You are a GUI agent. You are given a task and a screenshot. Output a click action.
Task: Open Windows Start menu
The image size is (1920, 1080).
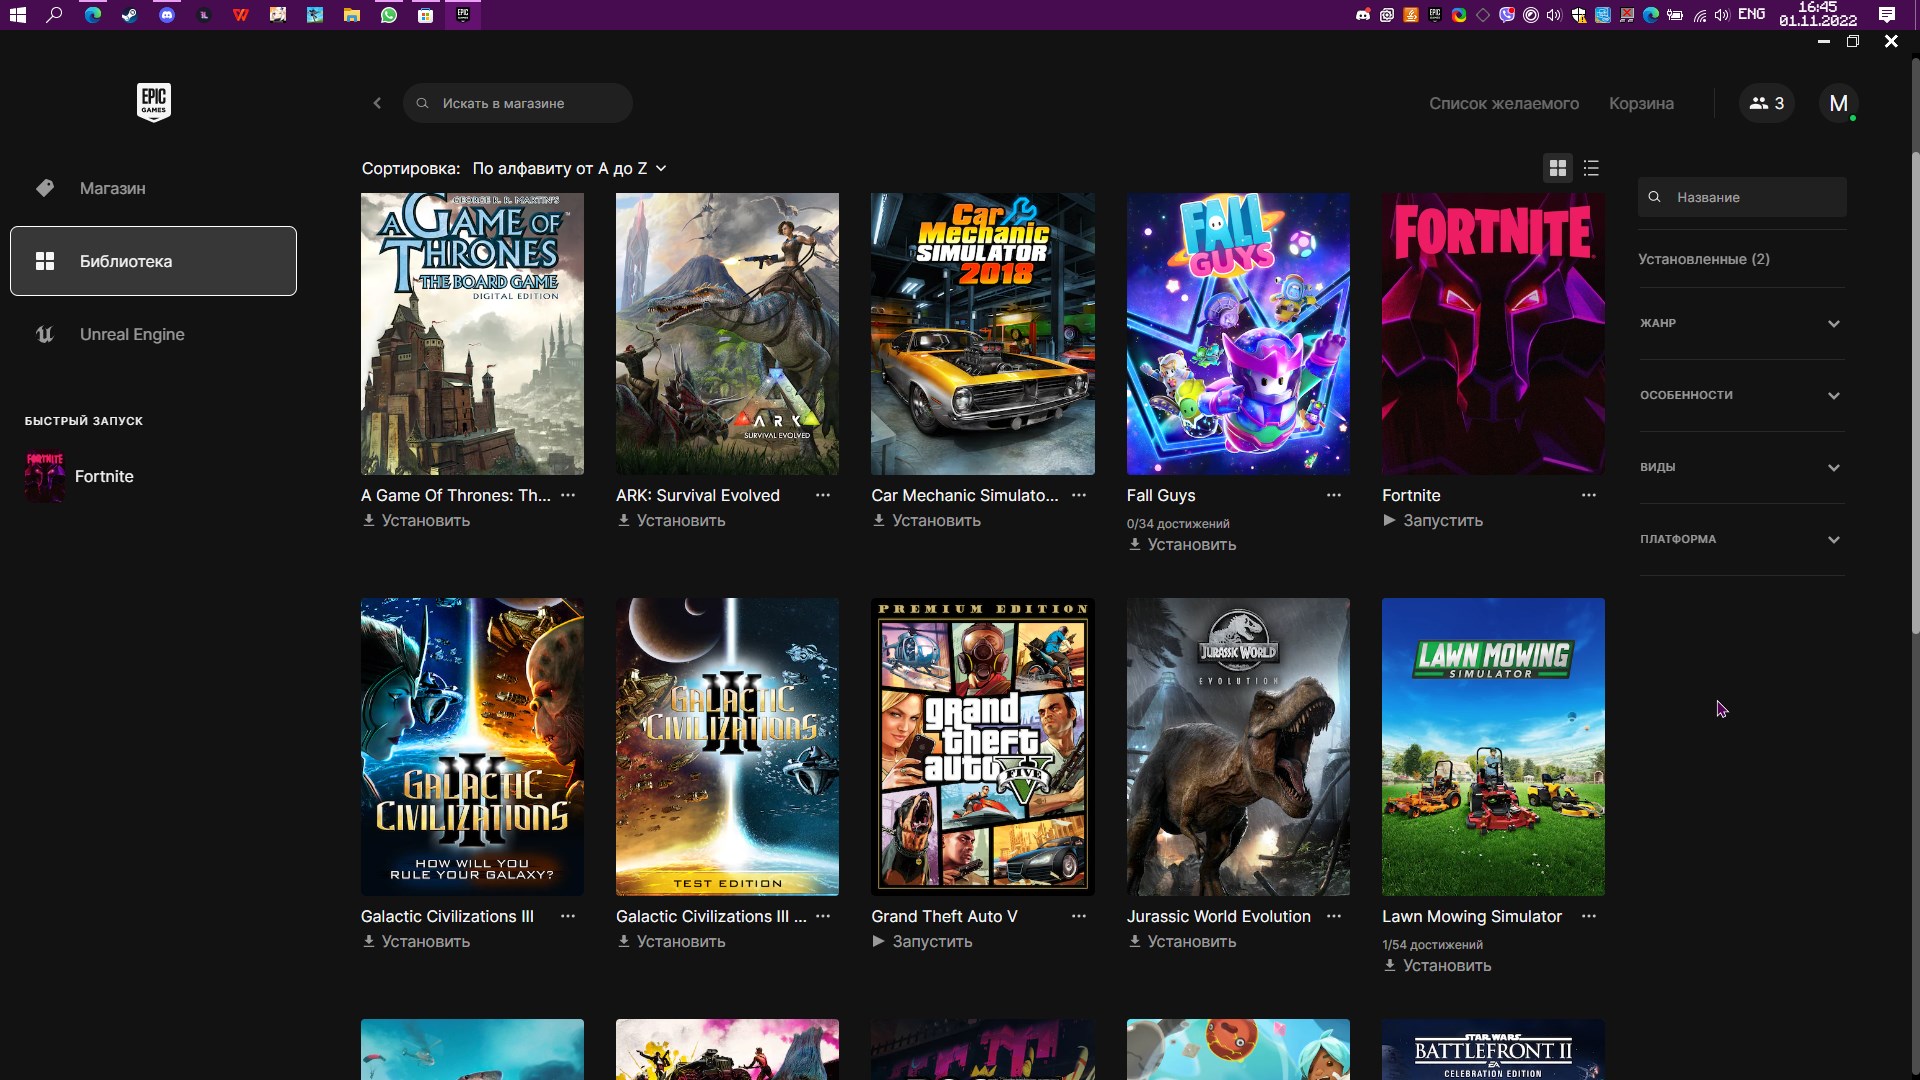(18, 15)
